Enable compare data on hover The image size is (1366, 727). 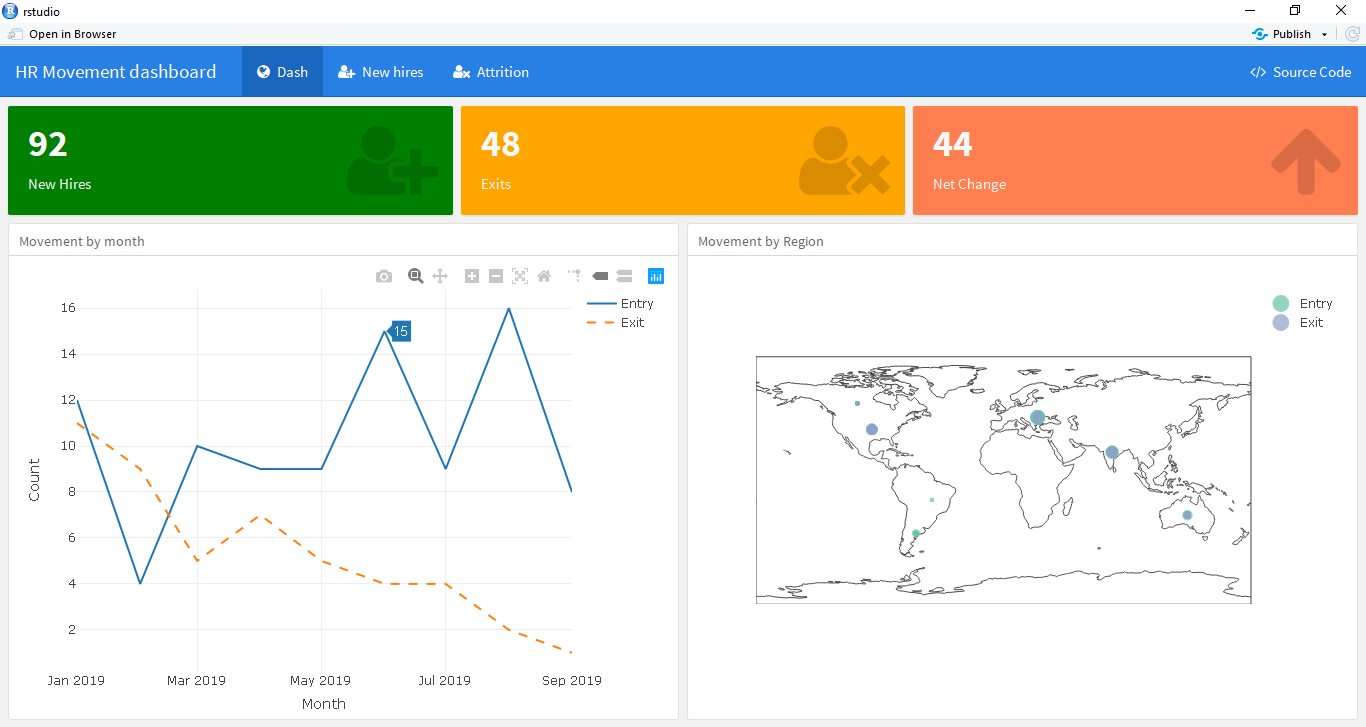(624, 276)
